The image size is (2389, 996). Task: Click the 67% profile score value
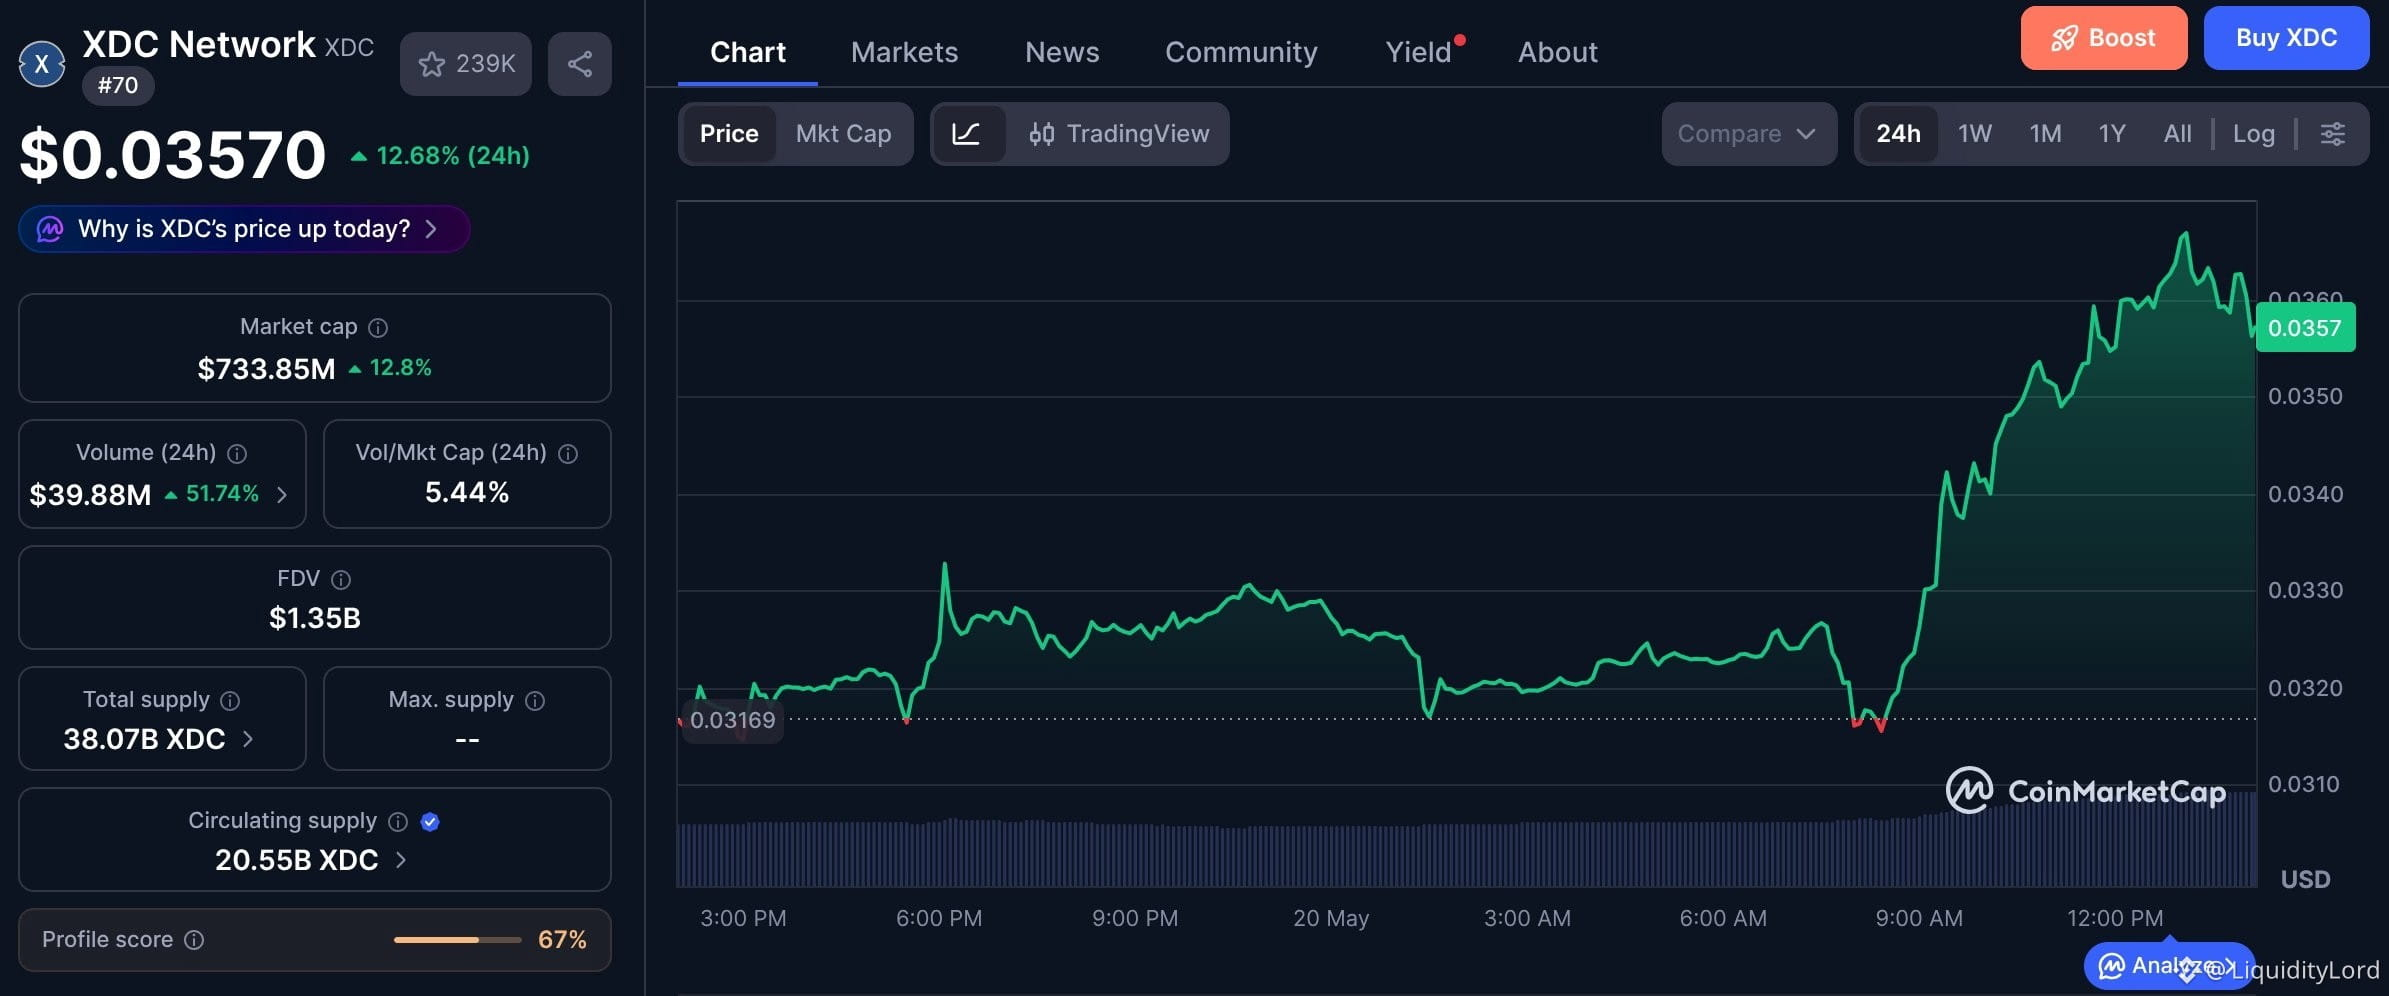point(562,940)
